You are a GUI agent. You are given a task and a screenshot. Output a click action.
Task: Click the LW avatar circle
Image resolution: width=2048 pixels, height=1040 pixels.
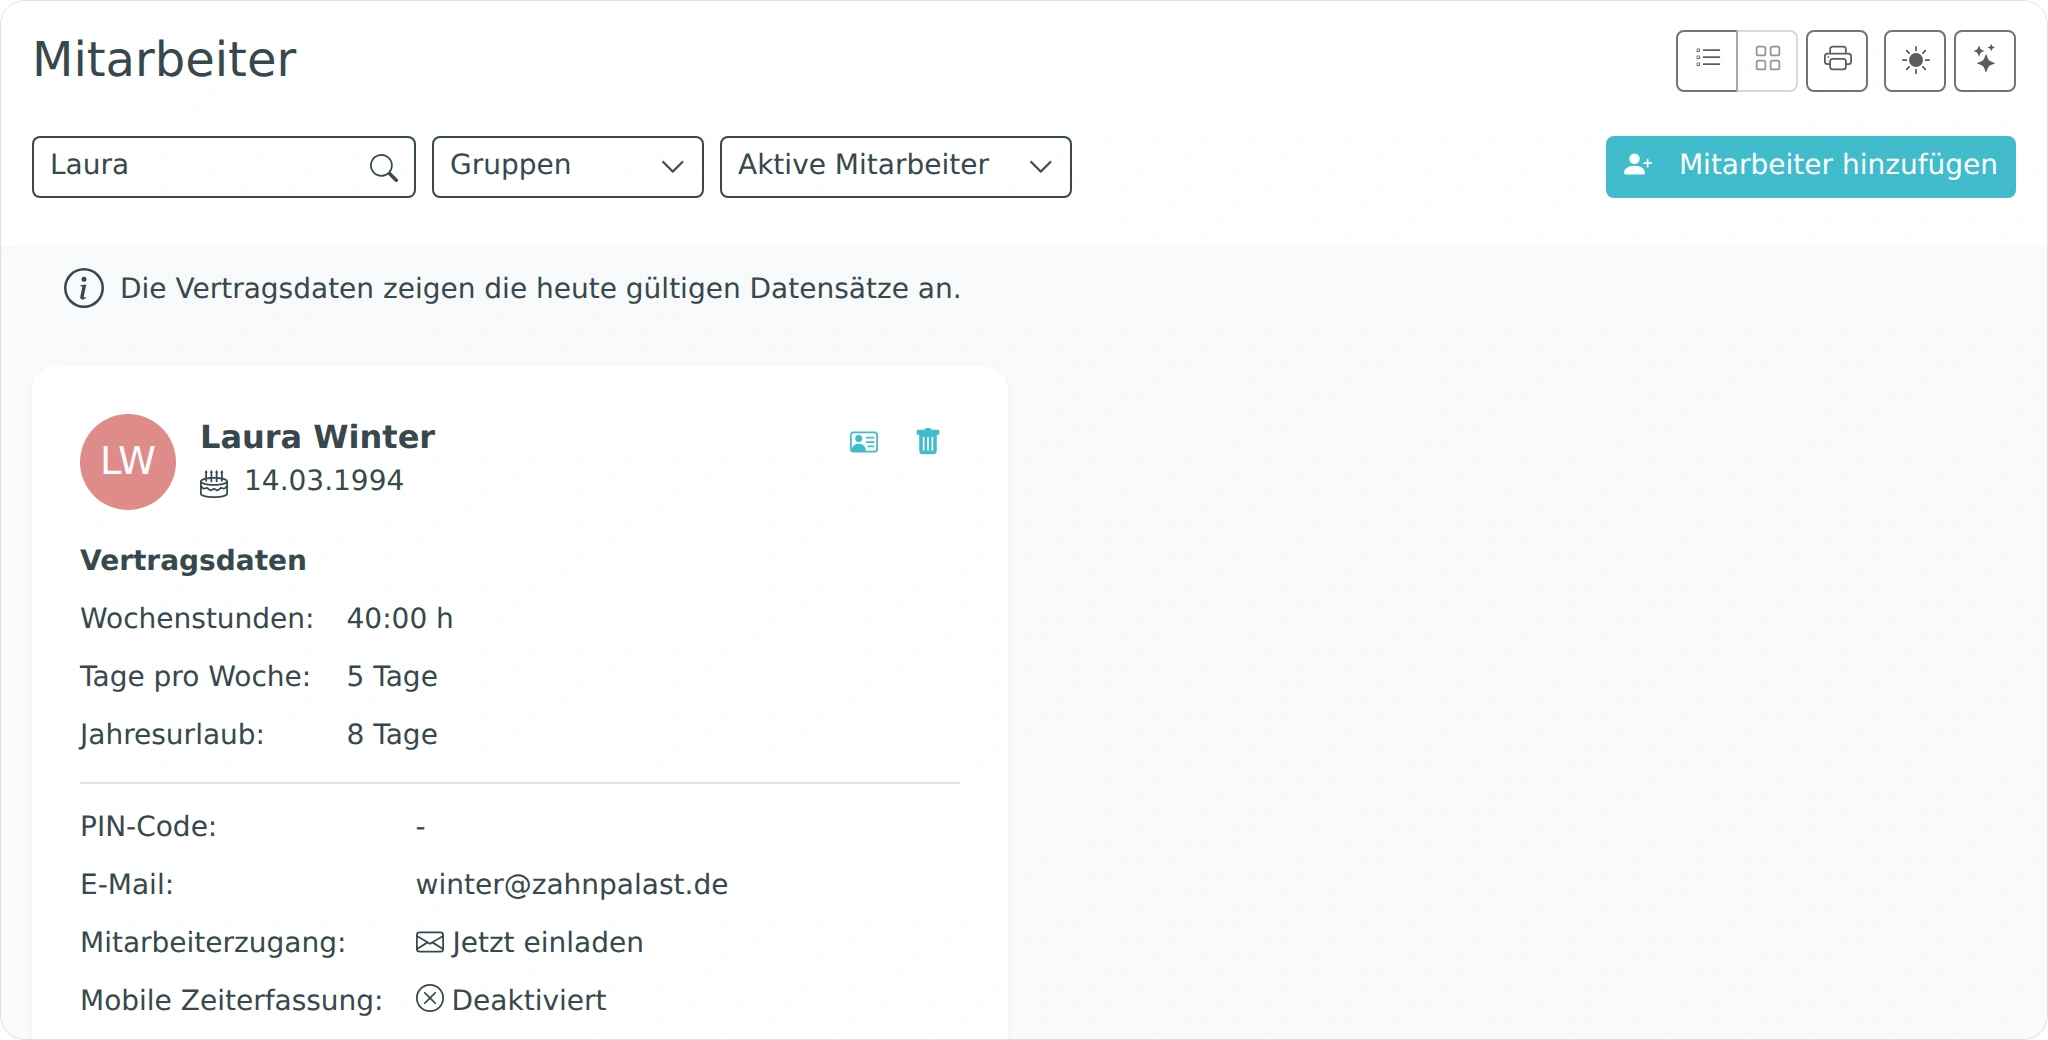[128, 462]
